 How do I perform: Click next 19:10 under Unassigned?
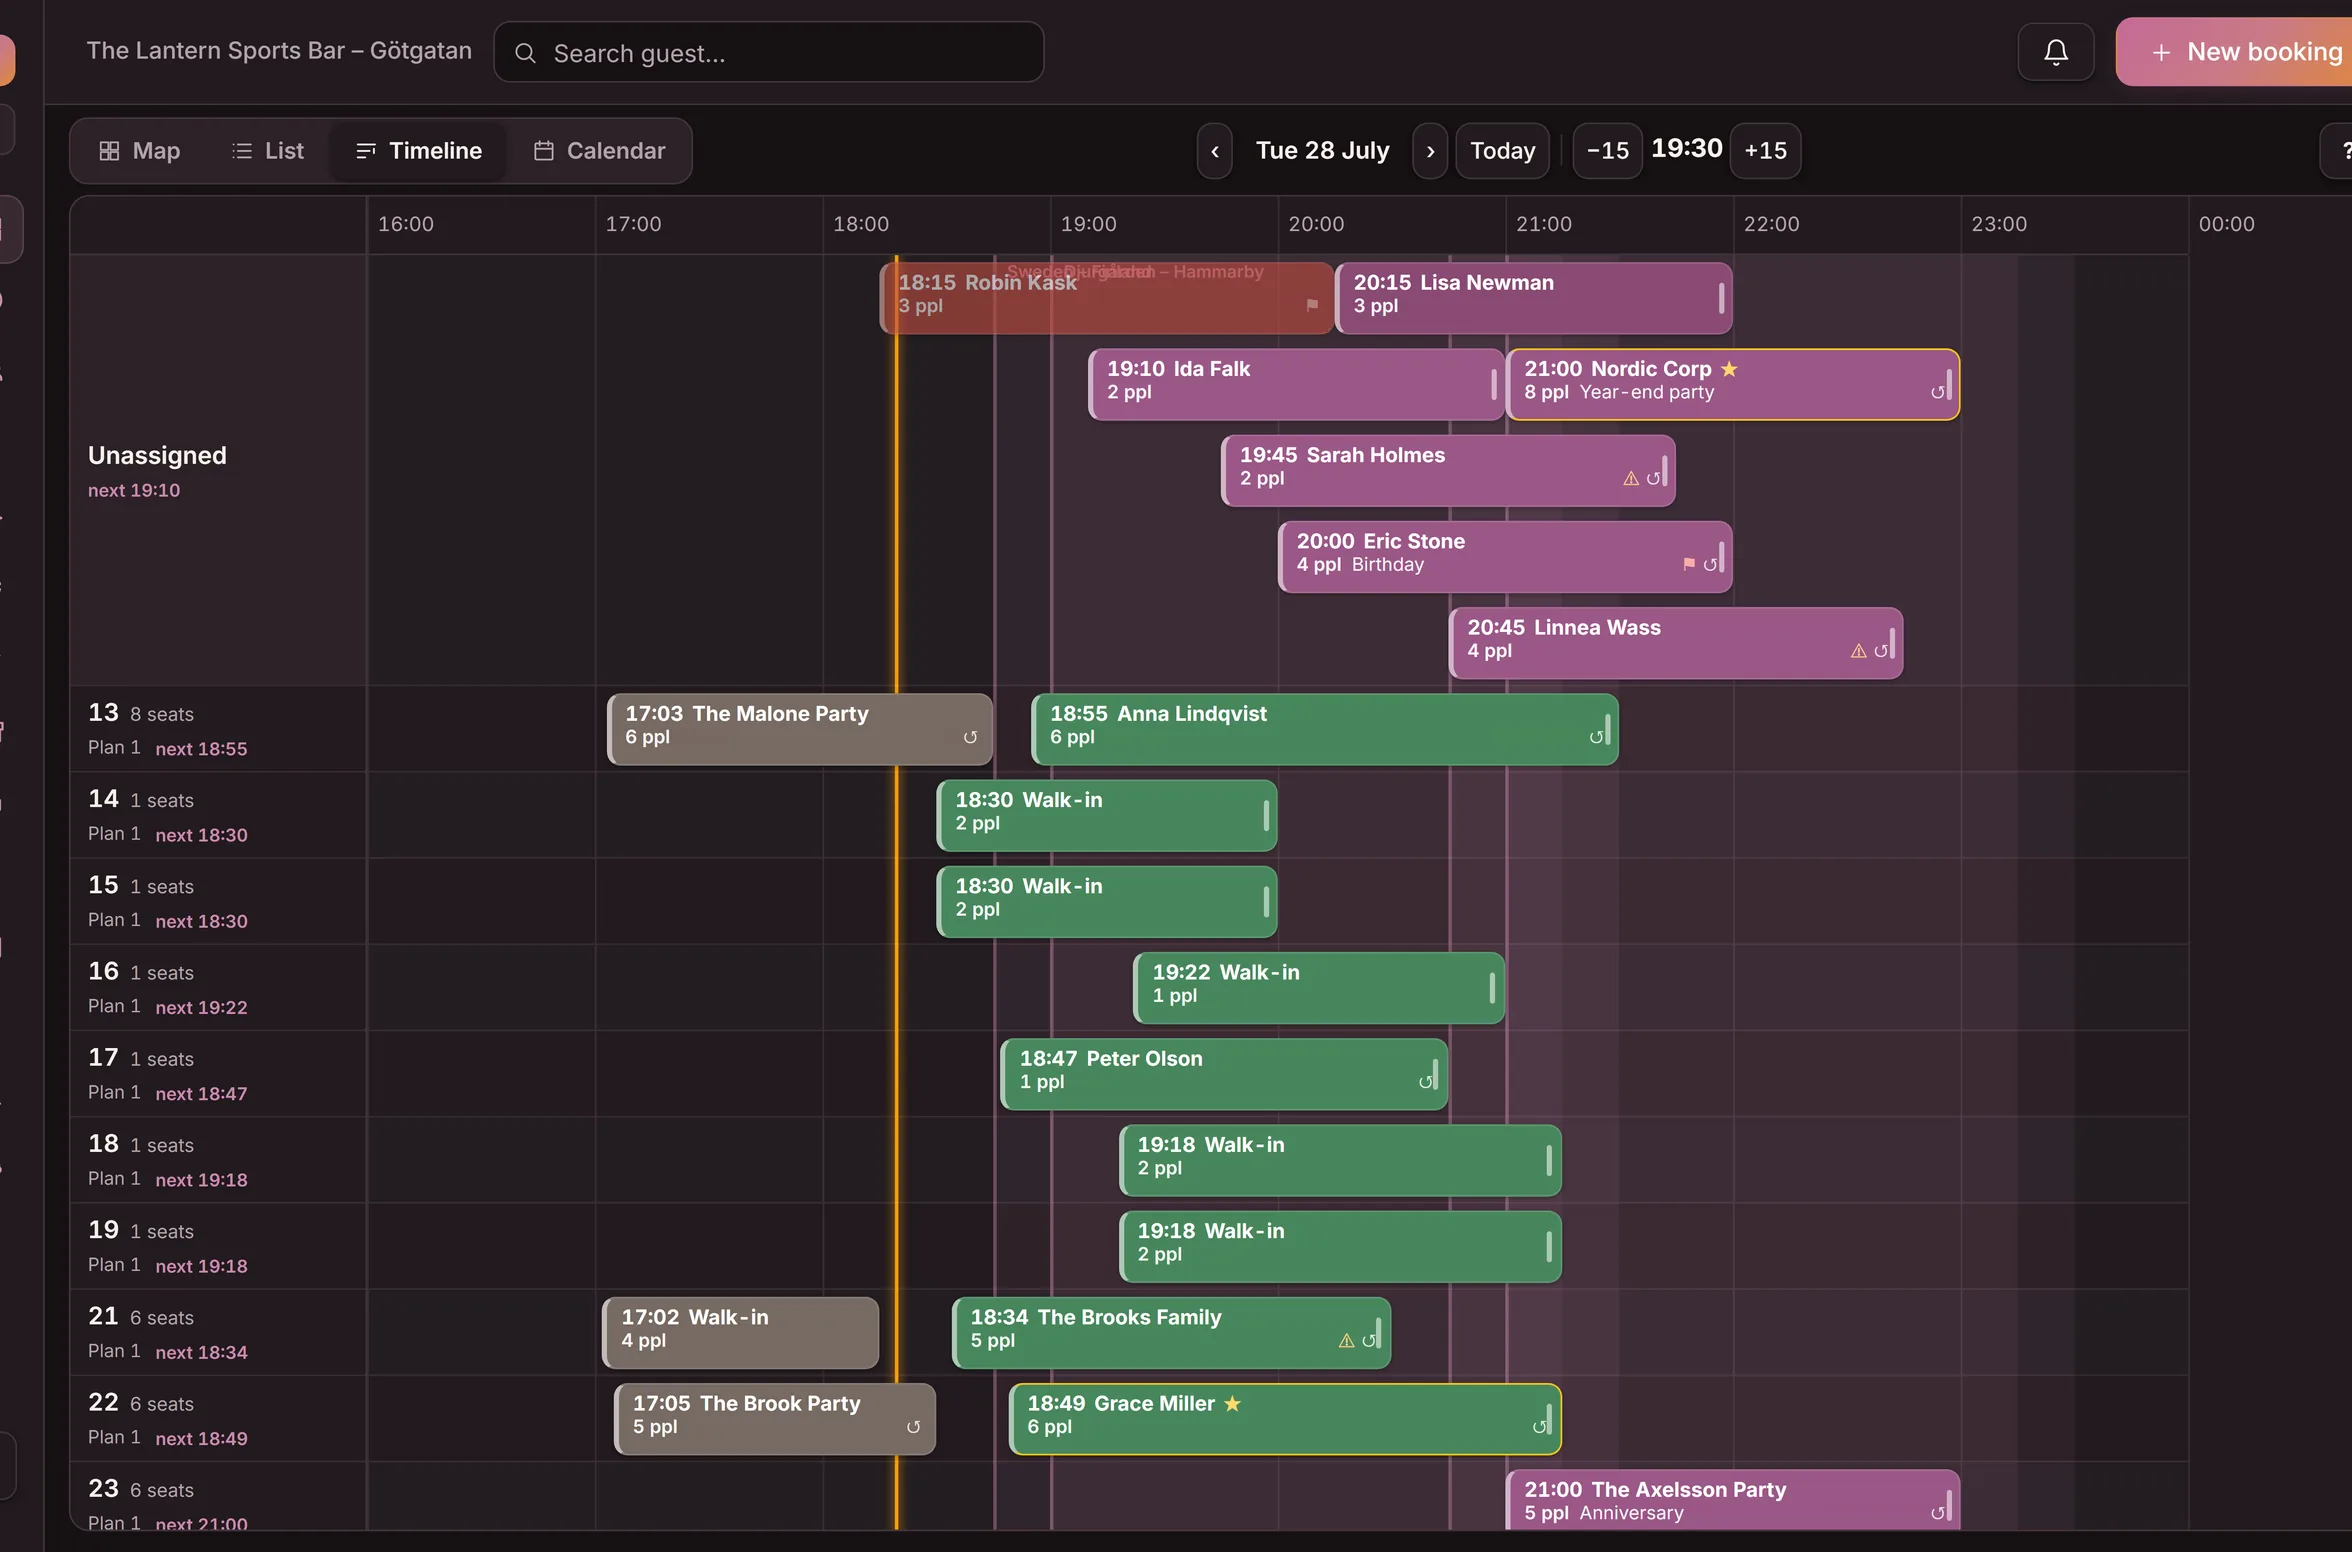point(134,490)
